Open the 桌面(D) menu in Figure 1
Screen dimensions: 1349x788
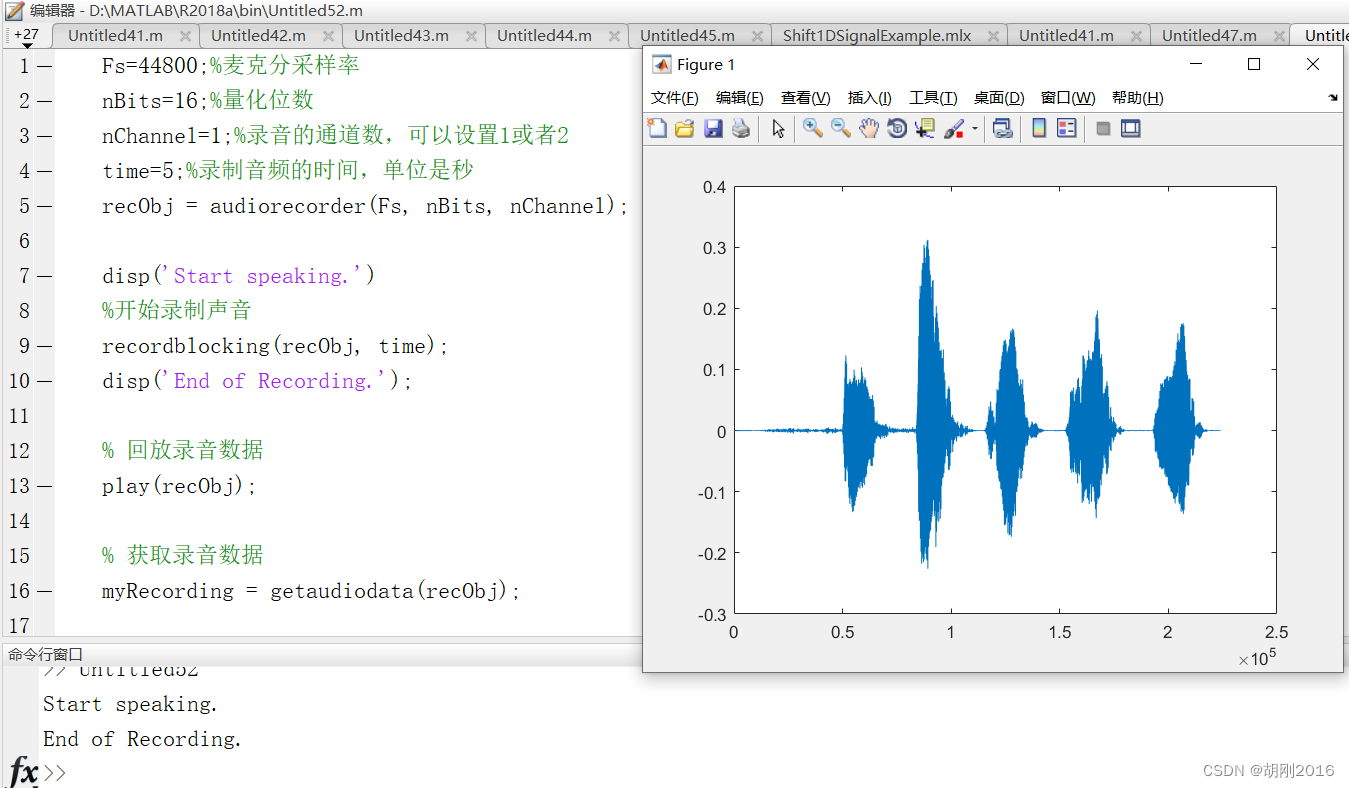(999, 98)
